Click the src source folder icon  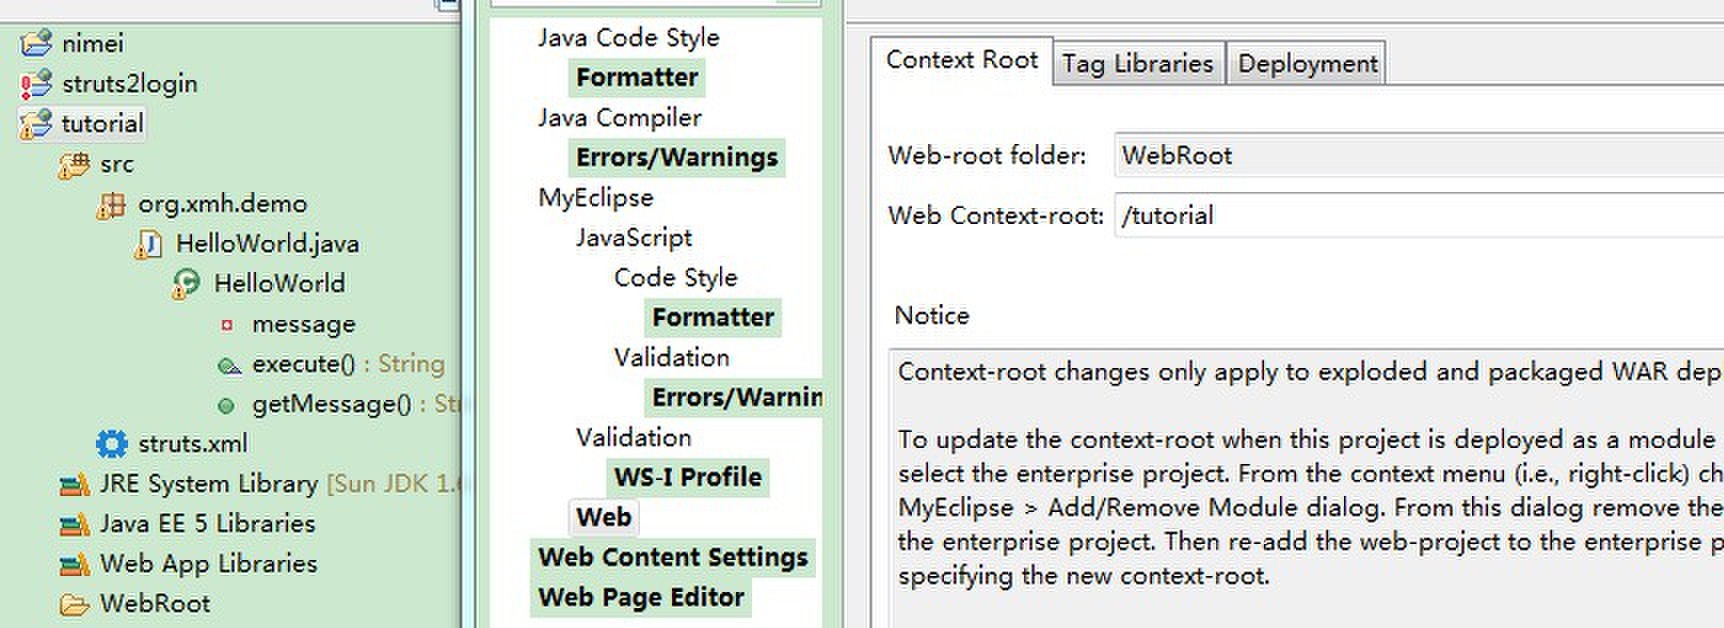[74, 163]
